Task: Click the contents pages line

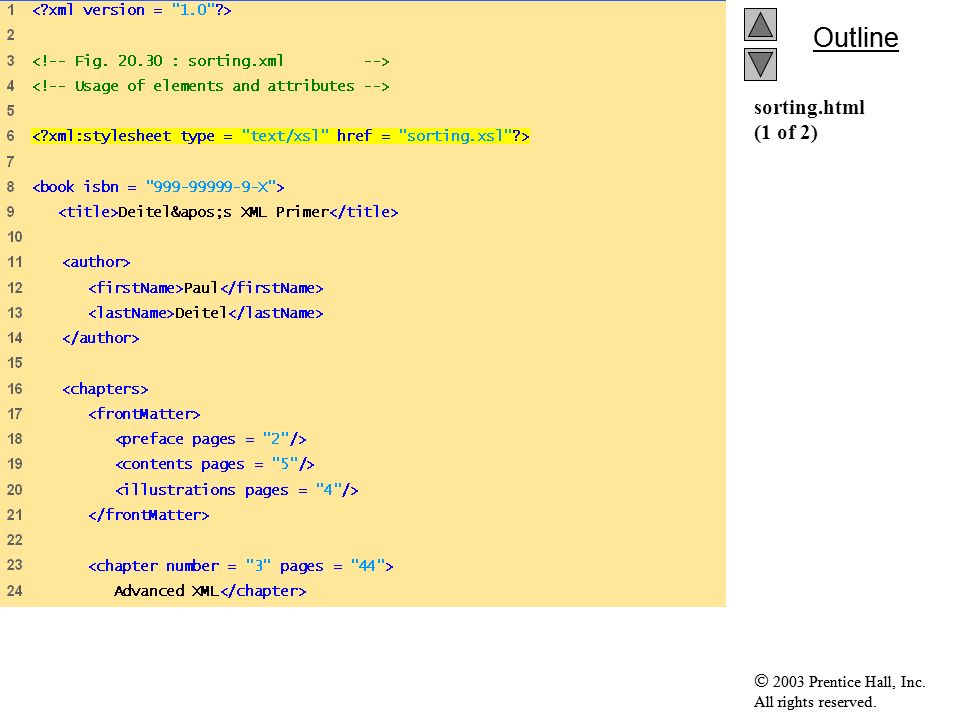Action: pyautogui.click(x=215, y=464)
